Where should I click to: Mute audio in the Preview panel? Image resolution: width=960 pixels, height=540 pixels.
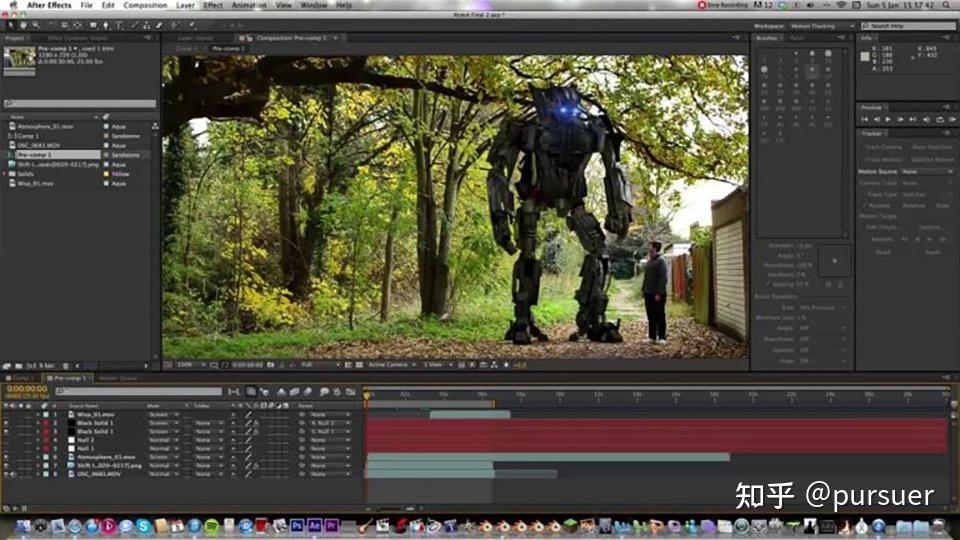coord(926,119)
